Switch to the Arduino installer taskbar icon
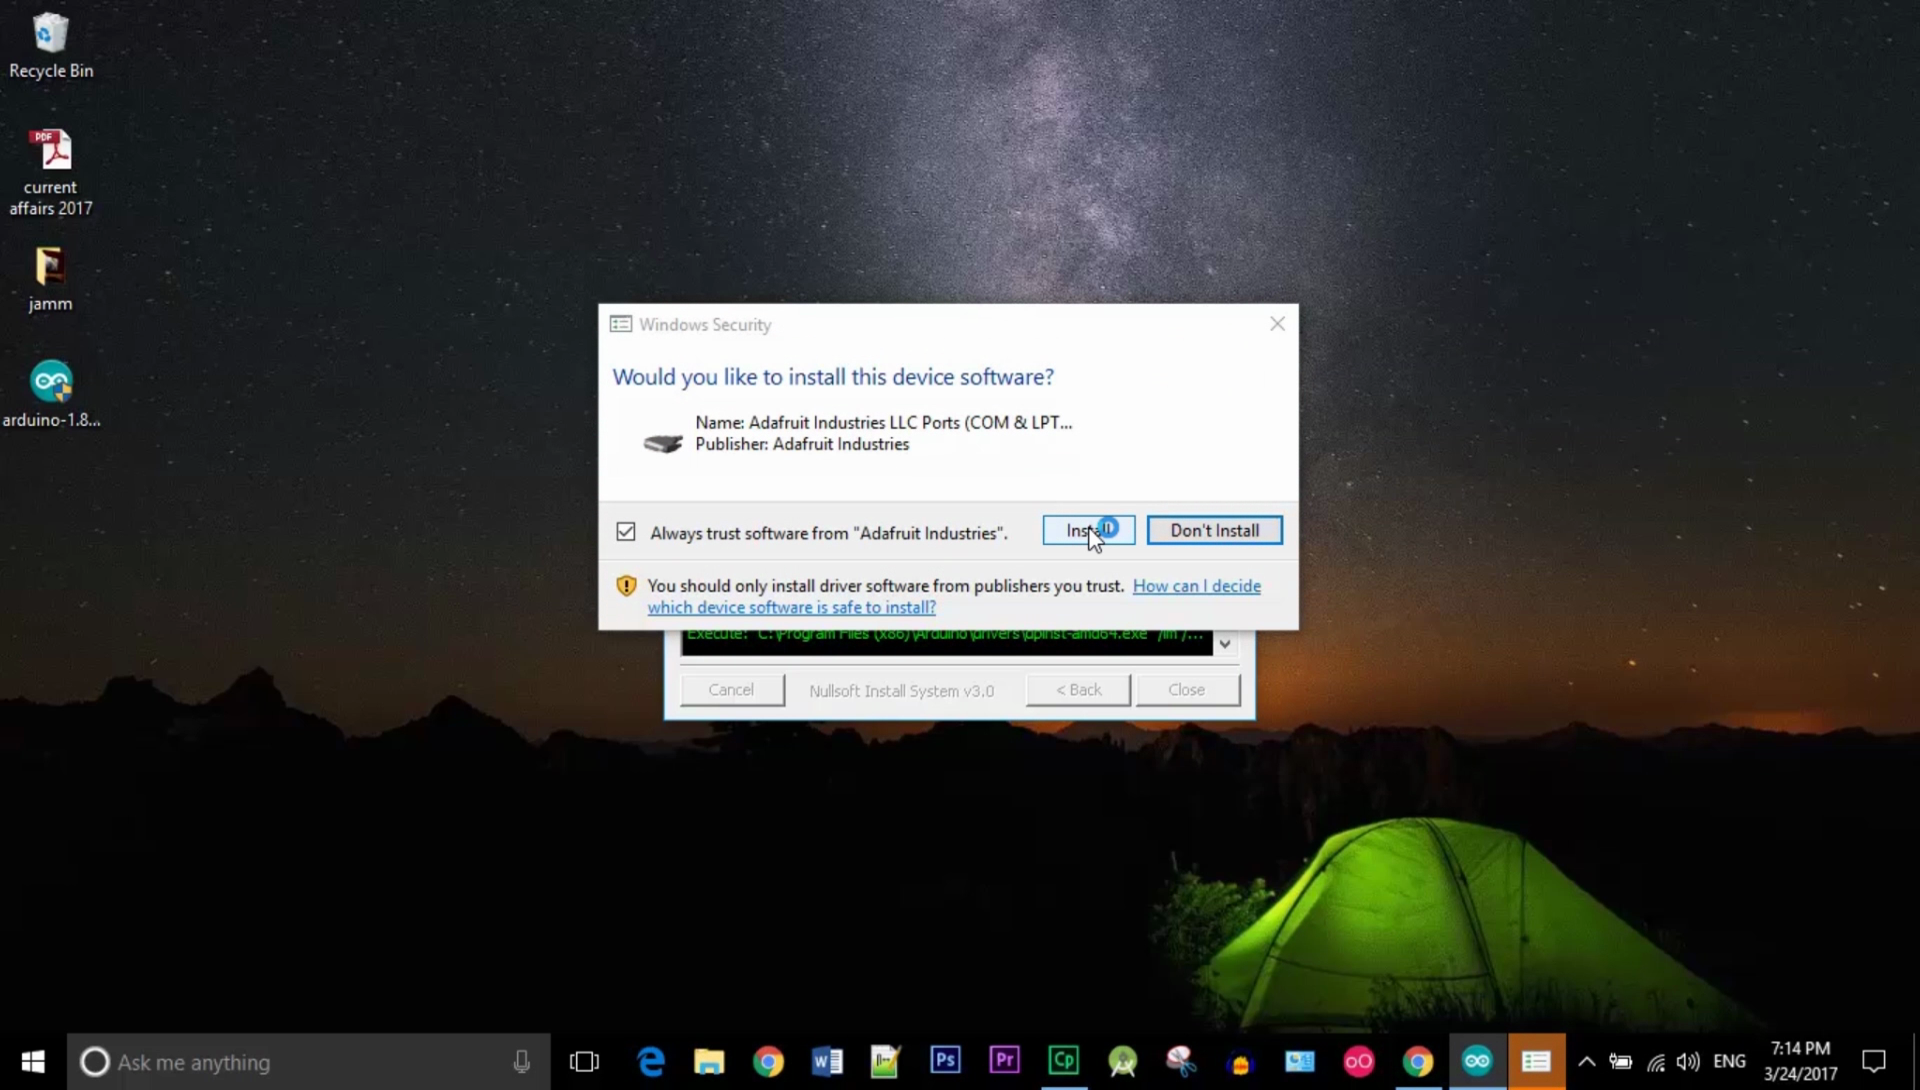This screenshot has height=1090, width=1920. pos(1477,1061)
